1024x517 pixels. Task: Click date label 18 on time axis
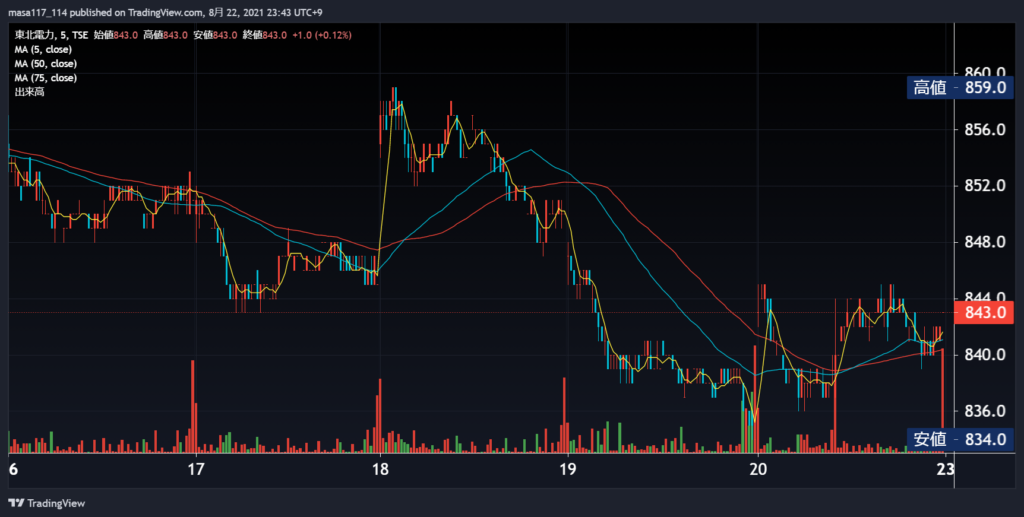point(380,469)
